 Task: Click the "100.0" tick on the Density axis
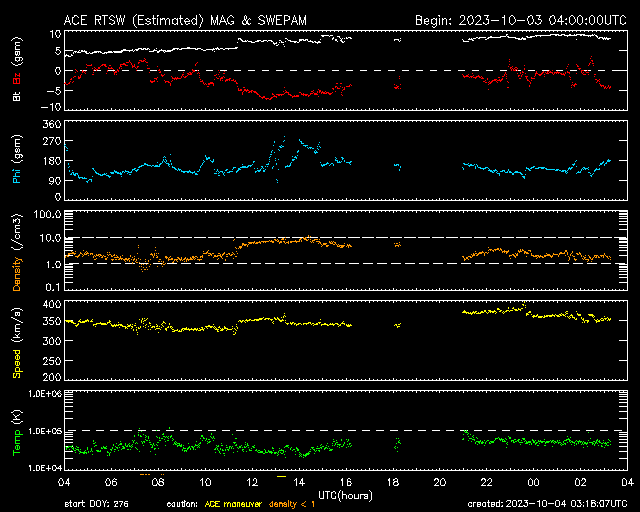pyautogui.click(x=47, y=214)
